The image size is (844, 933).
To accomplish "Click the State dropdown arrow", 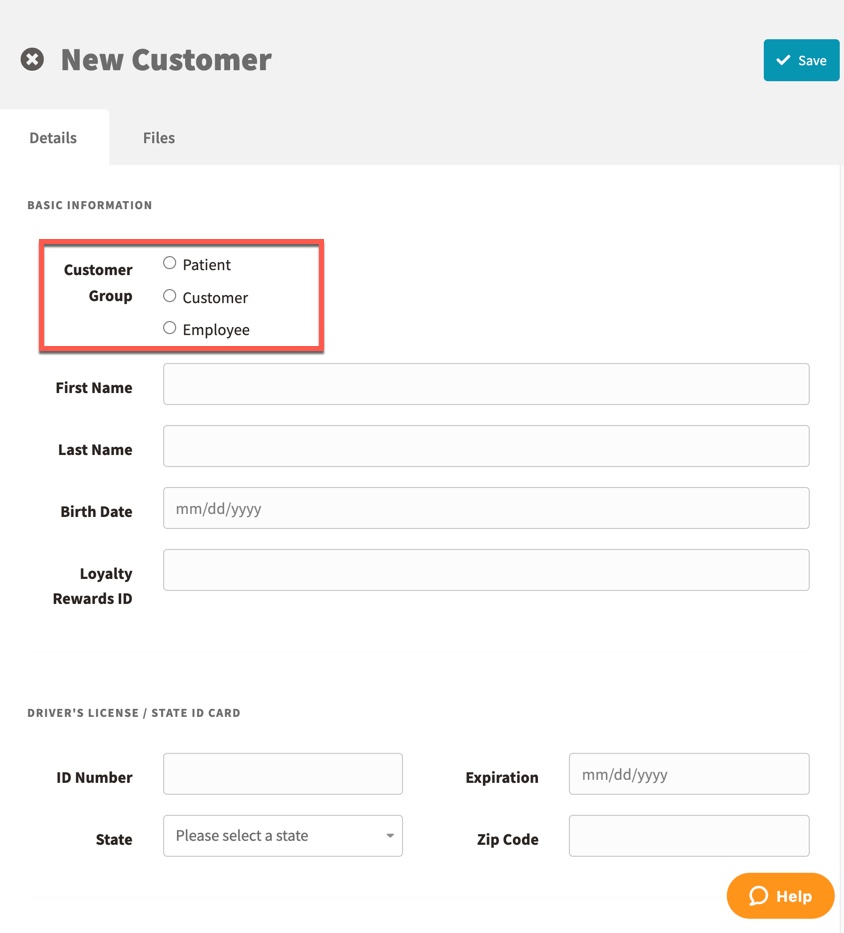I will 390,835.
